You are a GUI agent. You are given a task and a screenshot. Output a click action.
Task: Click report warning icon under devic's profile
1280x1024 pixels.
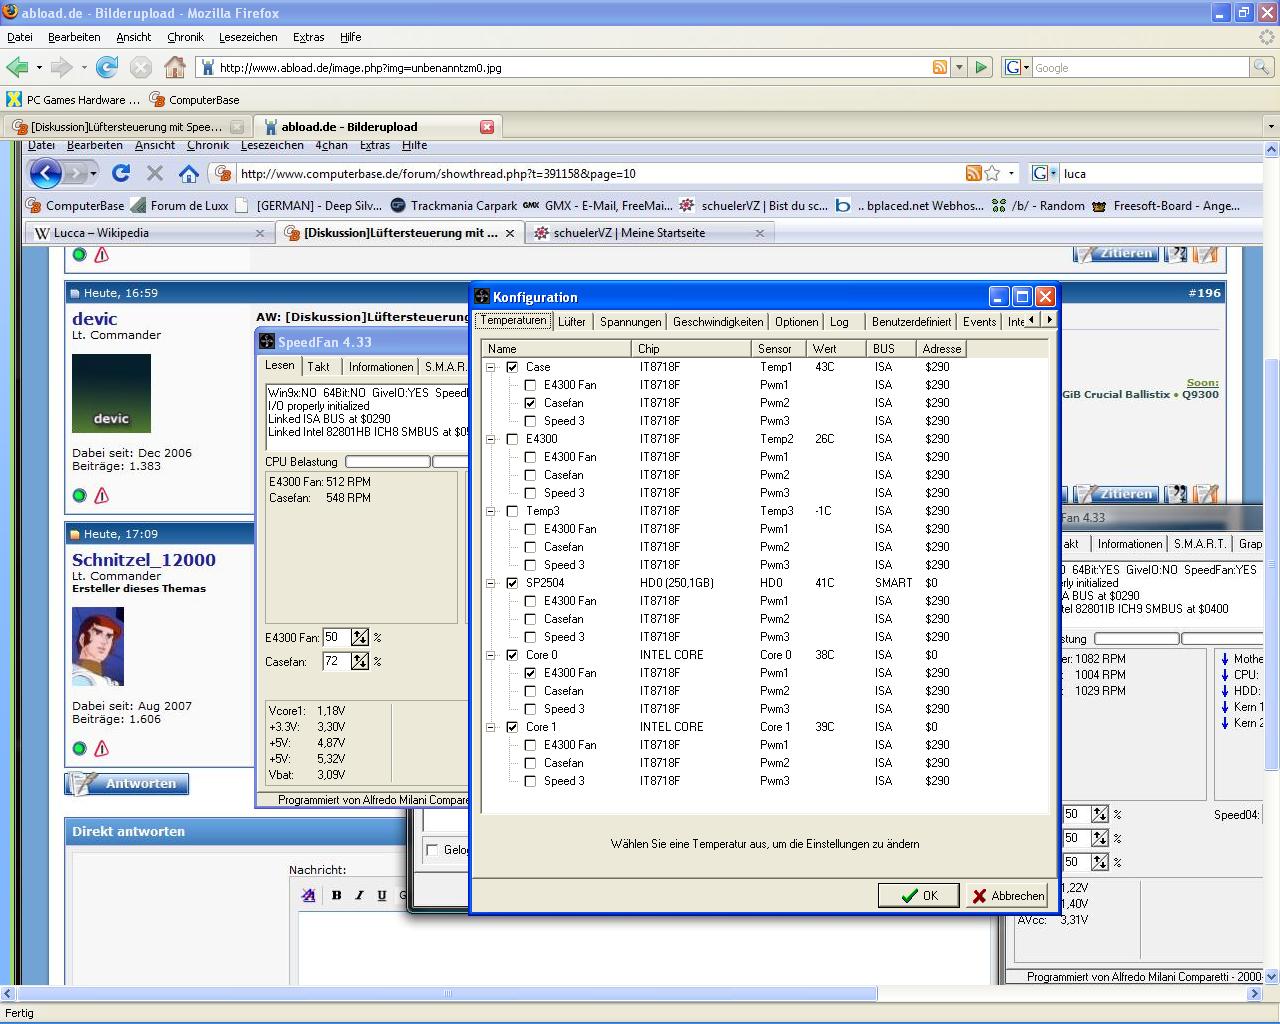pos(101,495)
